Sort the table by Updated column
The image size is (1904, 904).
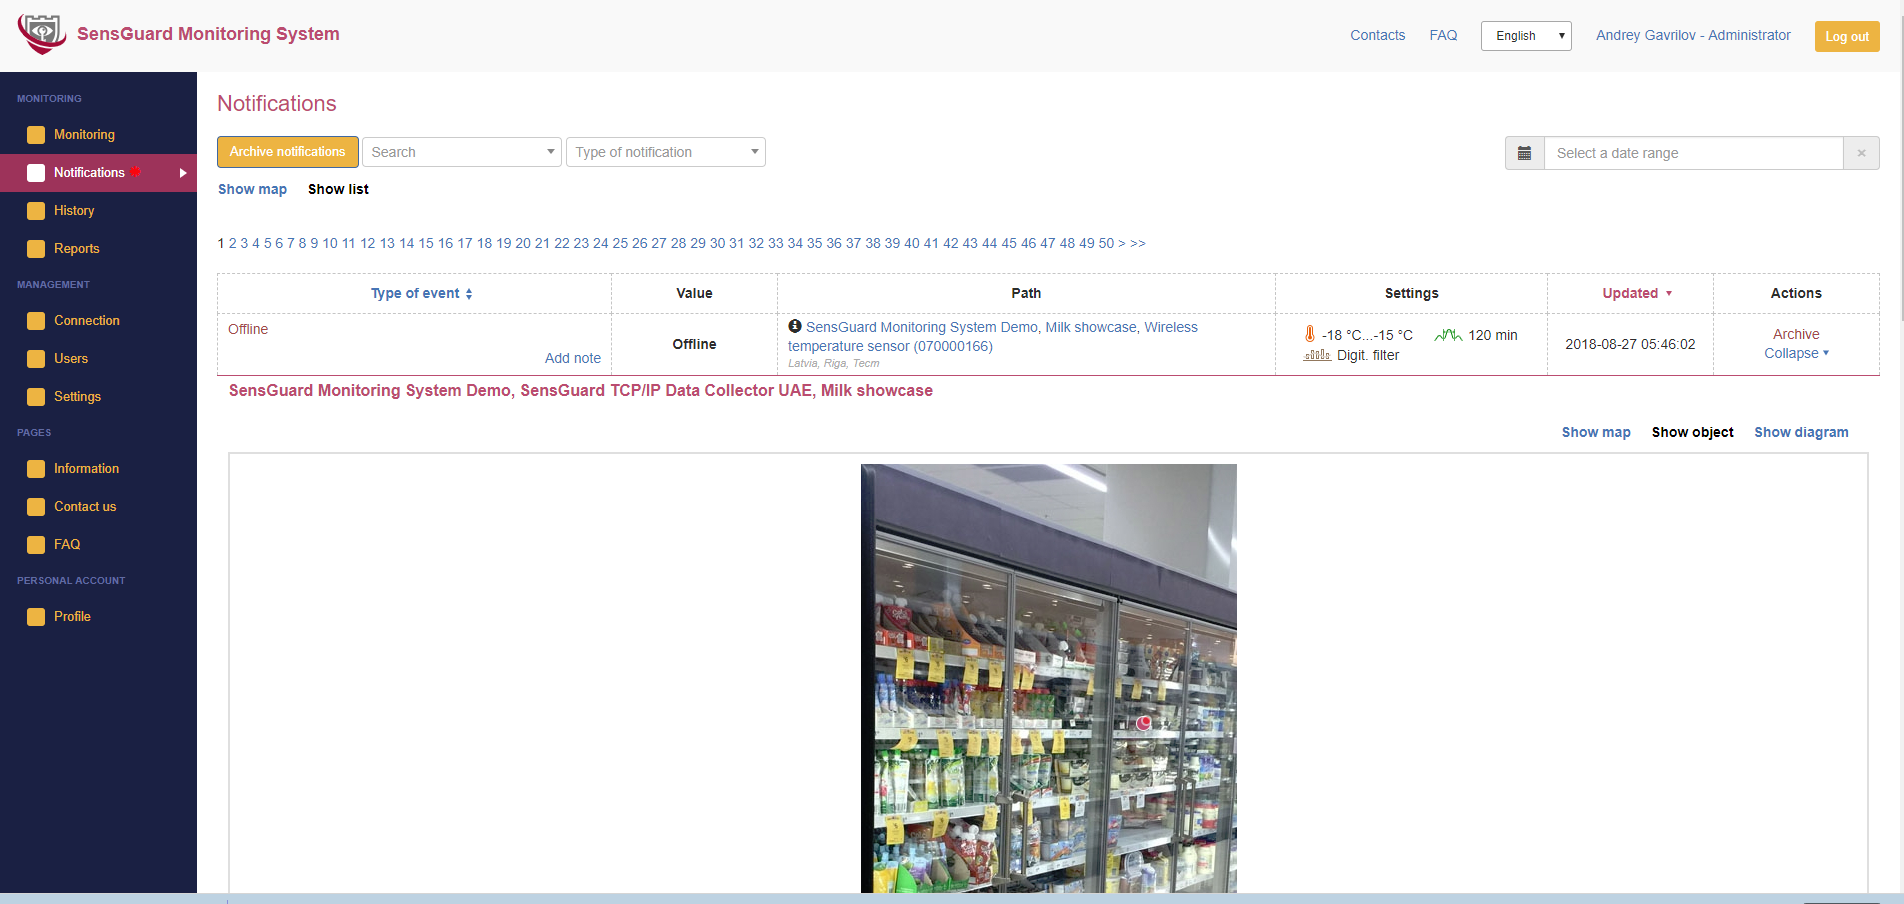[1637, 293]
